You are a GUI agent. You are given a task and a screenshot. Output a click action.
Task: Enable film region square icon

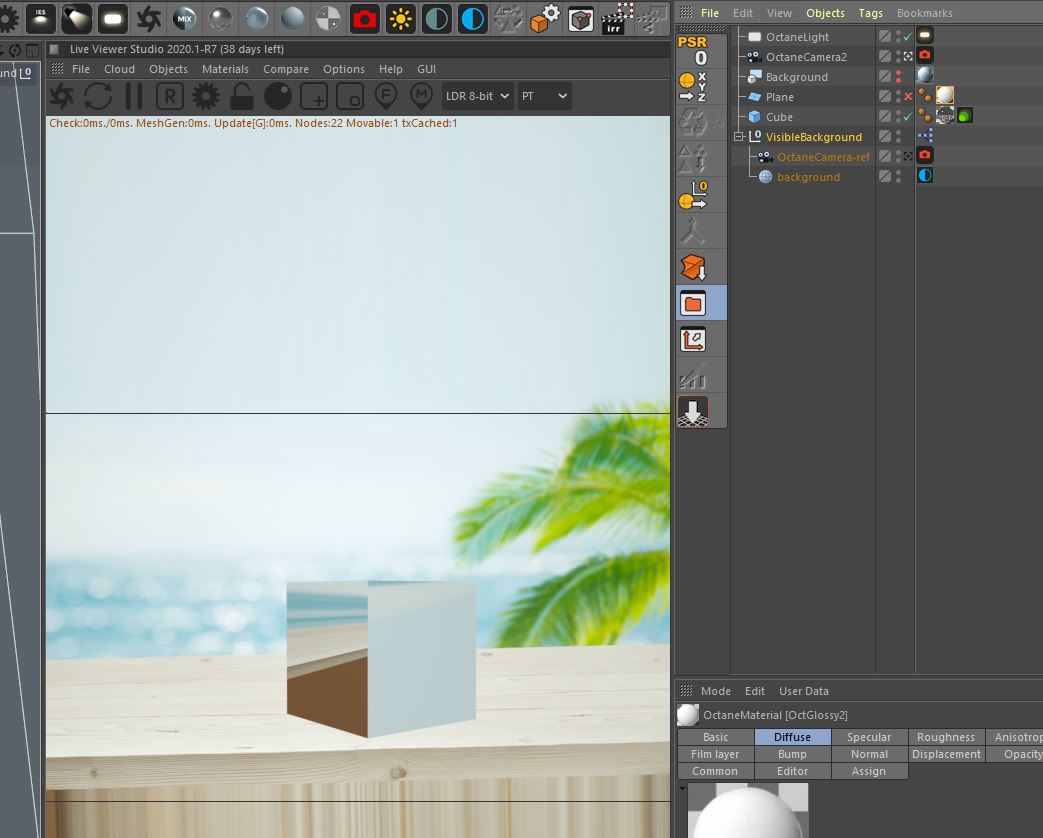(x=350, y=96)
